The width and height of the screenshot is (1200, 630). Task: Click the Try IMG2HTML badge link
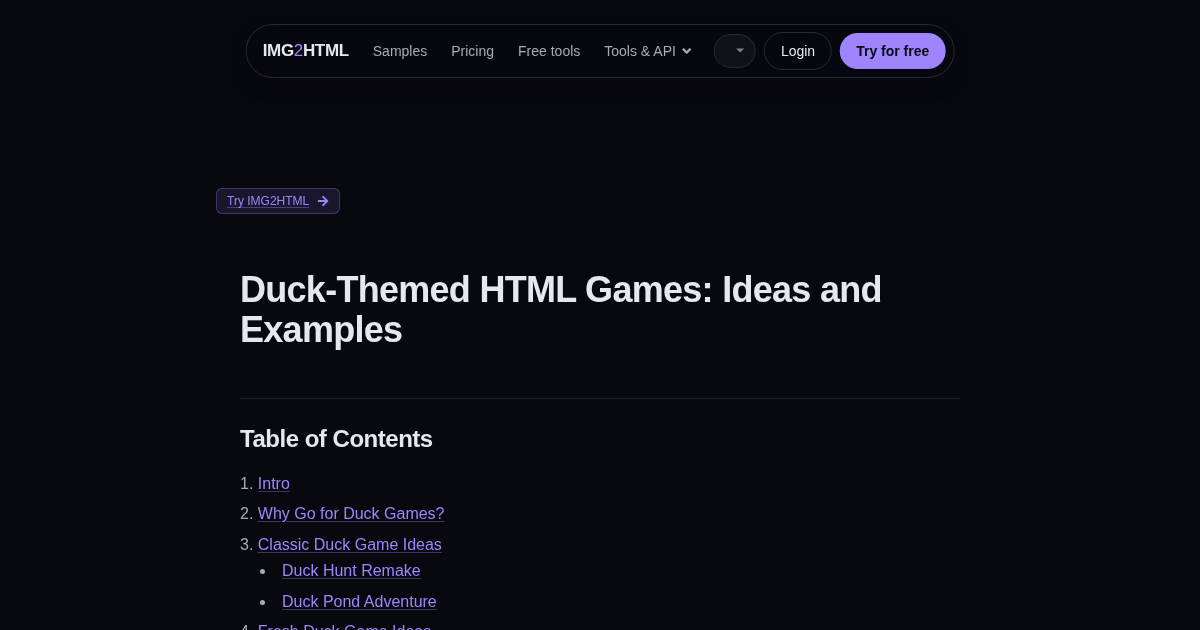coord(278,201)
